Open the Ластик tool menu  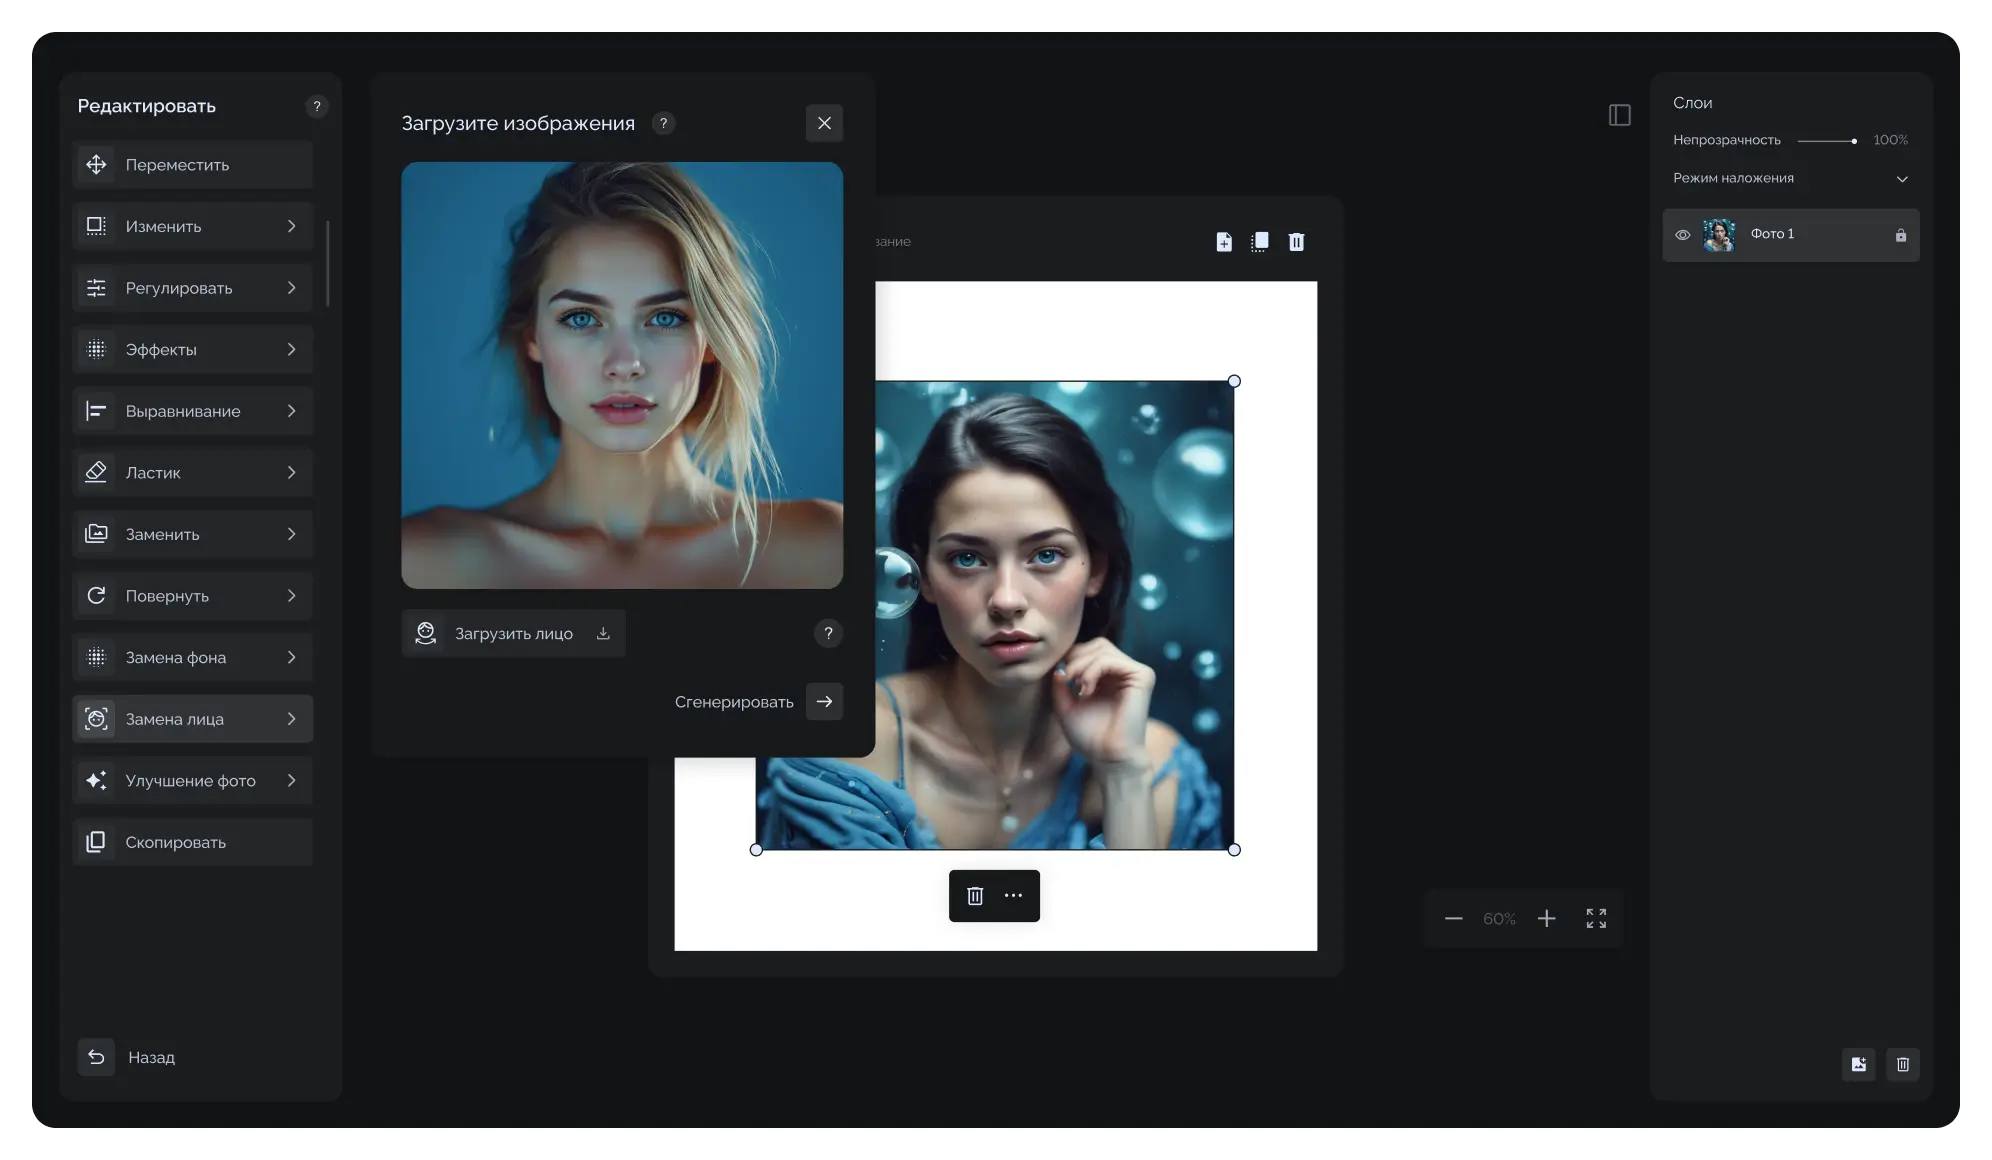(x=193, y=473)
